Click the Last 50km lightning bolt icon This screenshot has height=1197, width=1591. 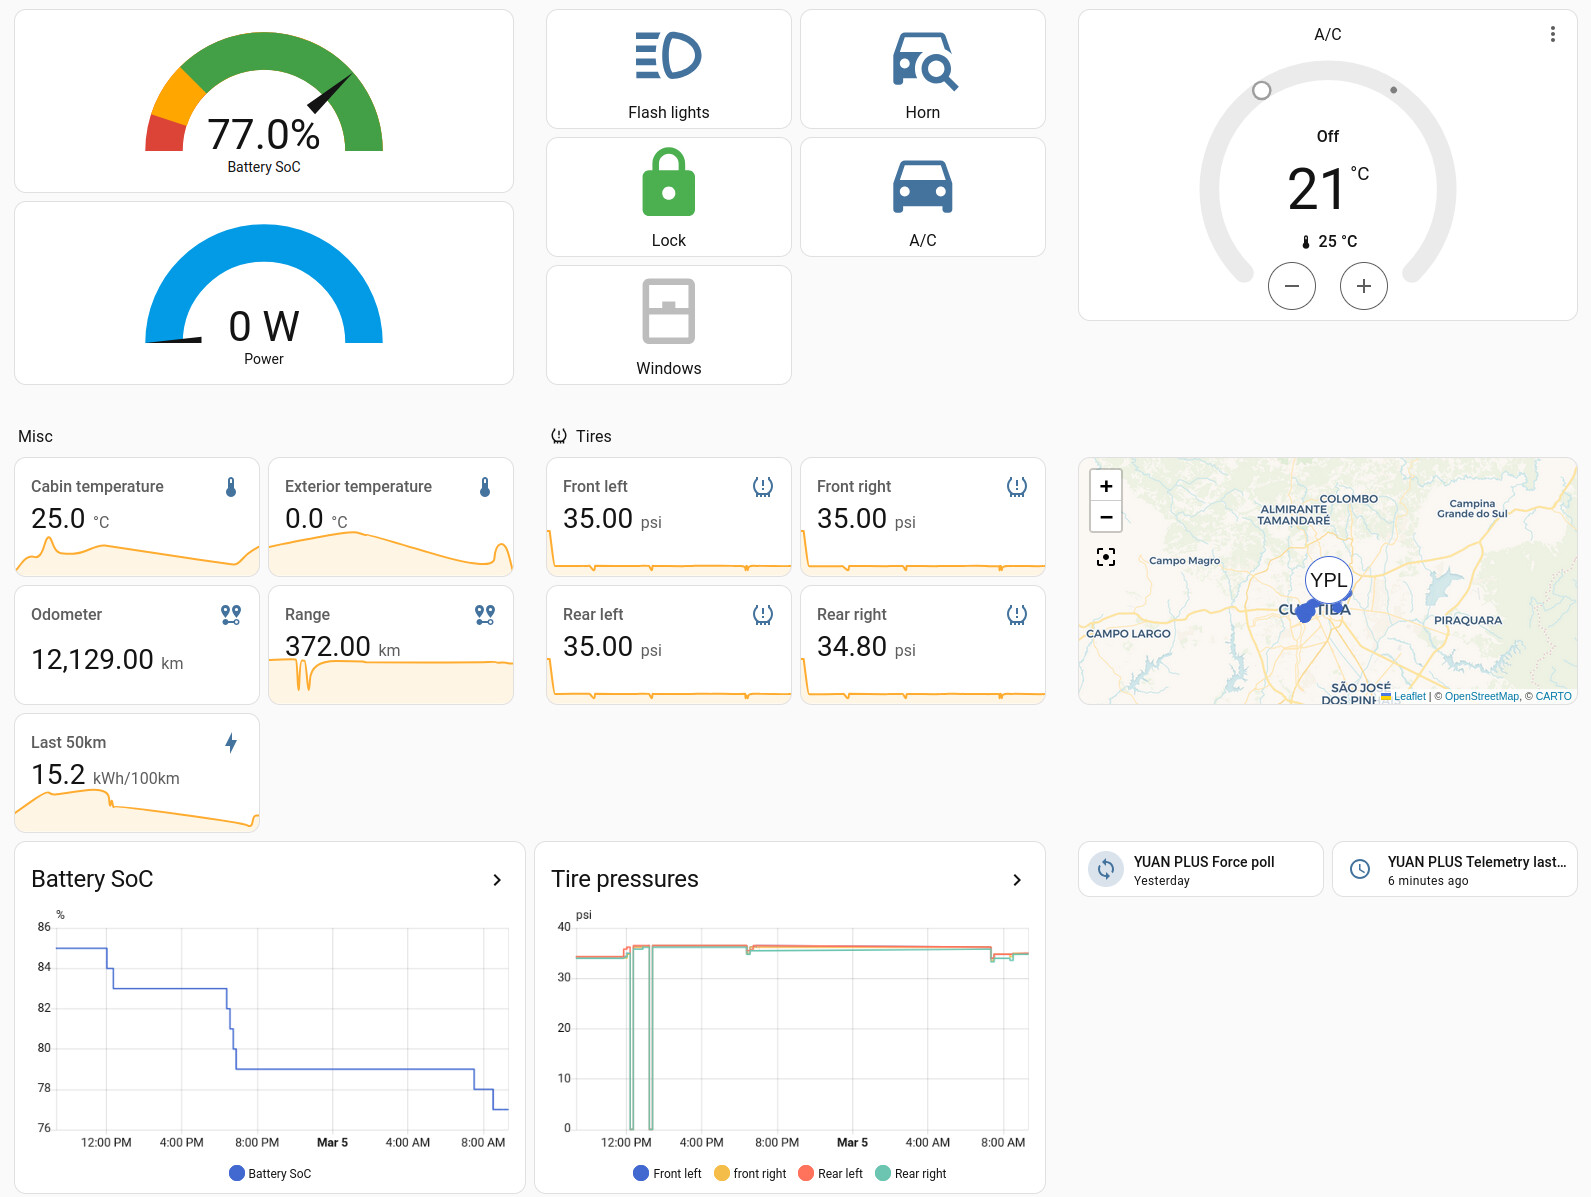(x=231, y=743)
